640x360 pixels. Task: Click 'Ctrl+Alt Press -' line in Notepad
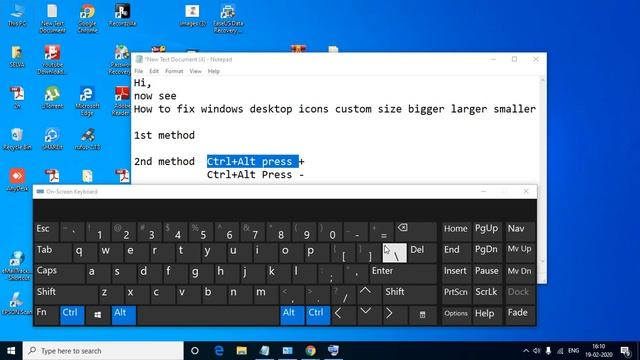pyautogui.click(x=255, y=175)
